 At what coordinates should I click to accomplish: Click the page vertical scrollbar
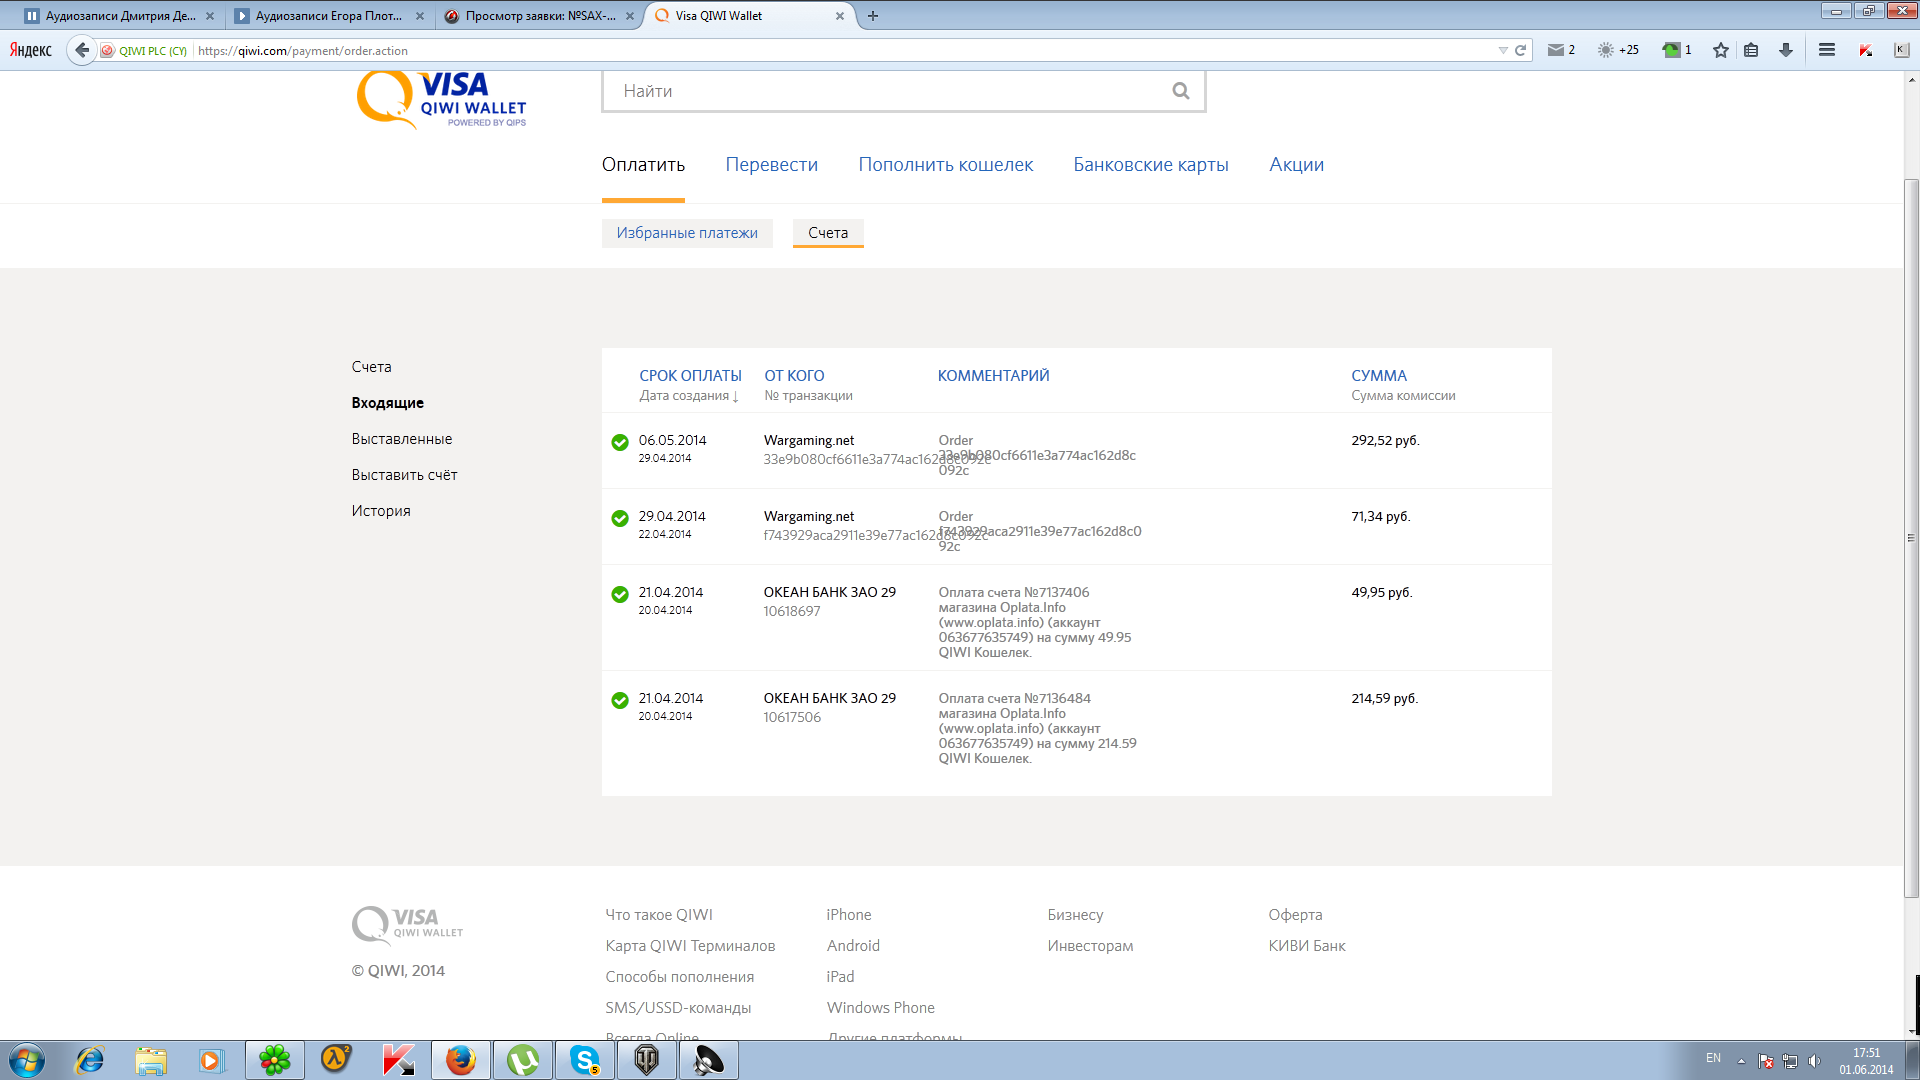[1911, 537]
